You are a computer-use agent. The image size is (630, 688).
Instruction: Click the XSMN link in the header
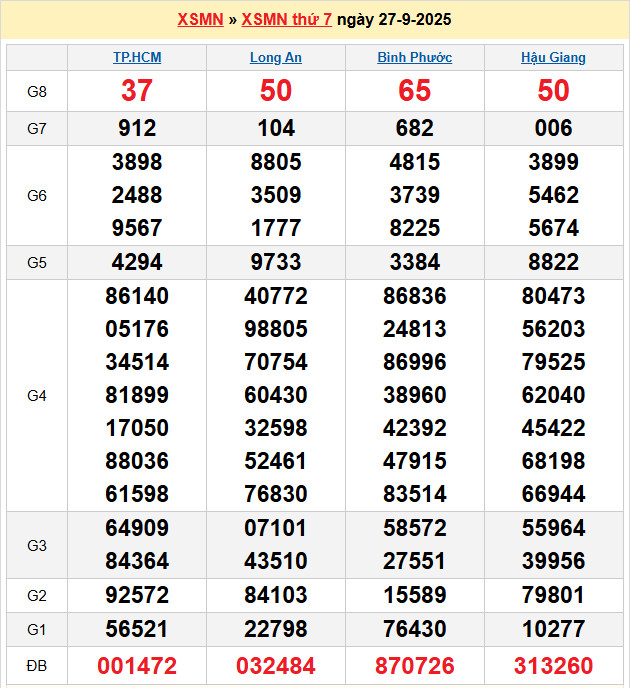tap(200, 19)
